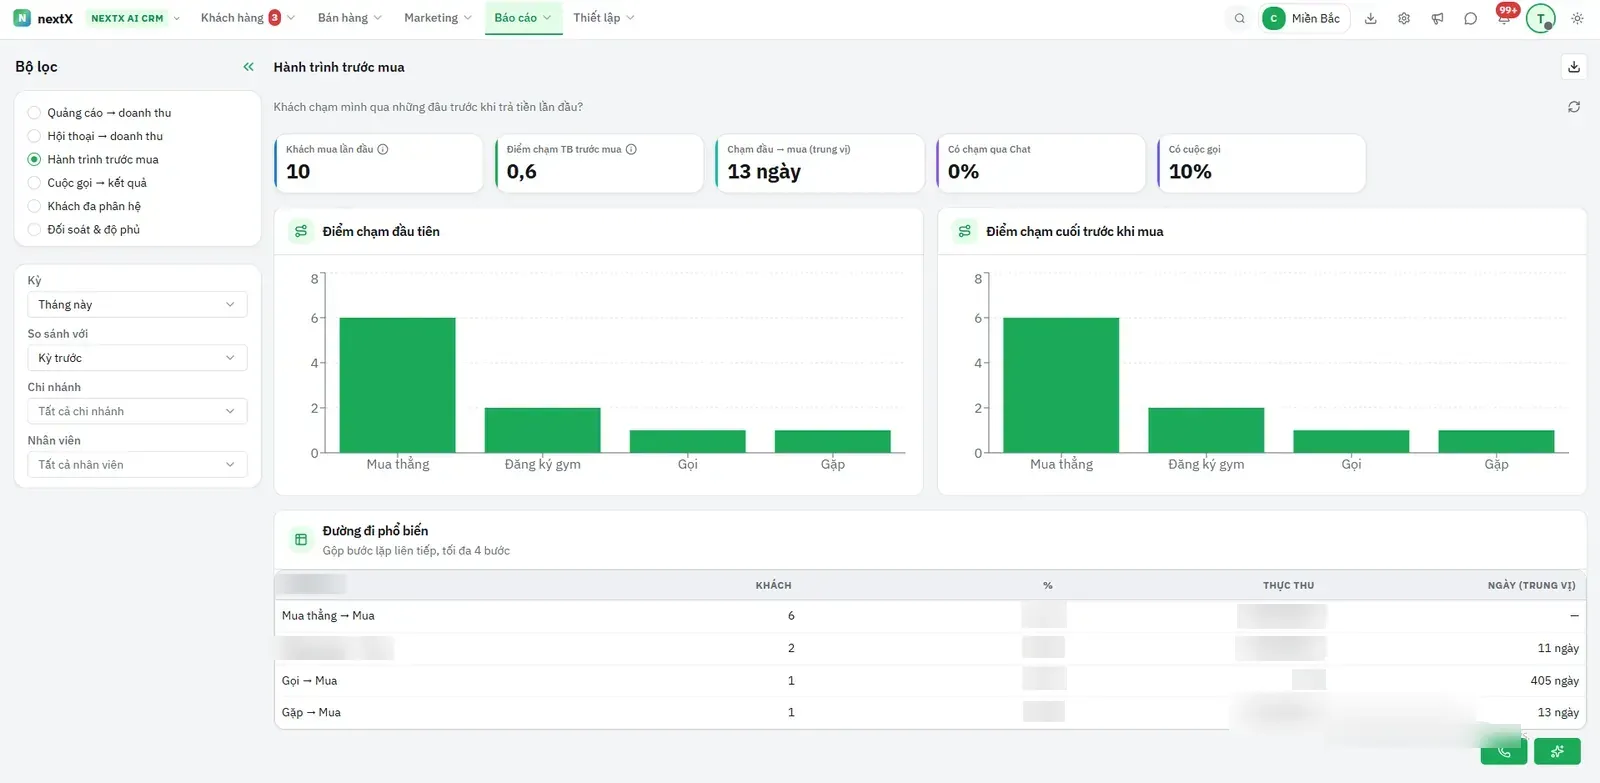Click the Mua thẳng bar in Điểm chạm đầu tiên chart

pyautogui.click(x=397, y=385)
